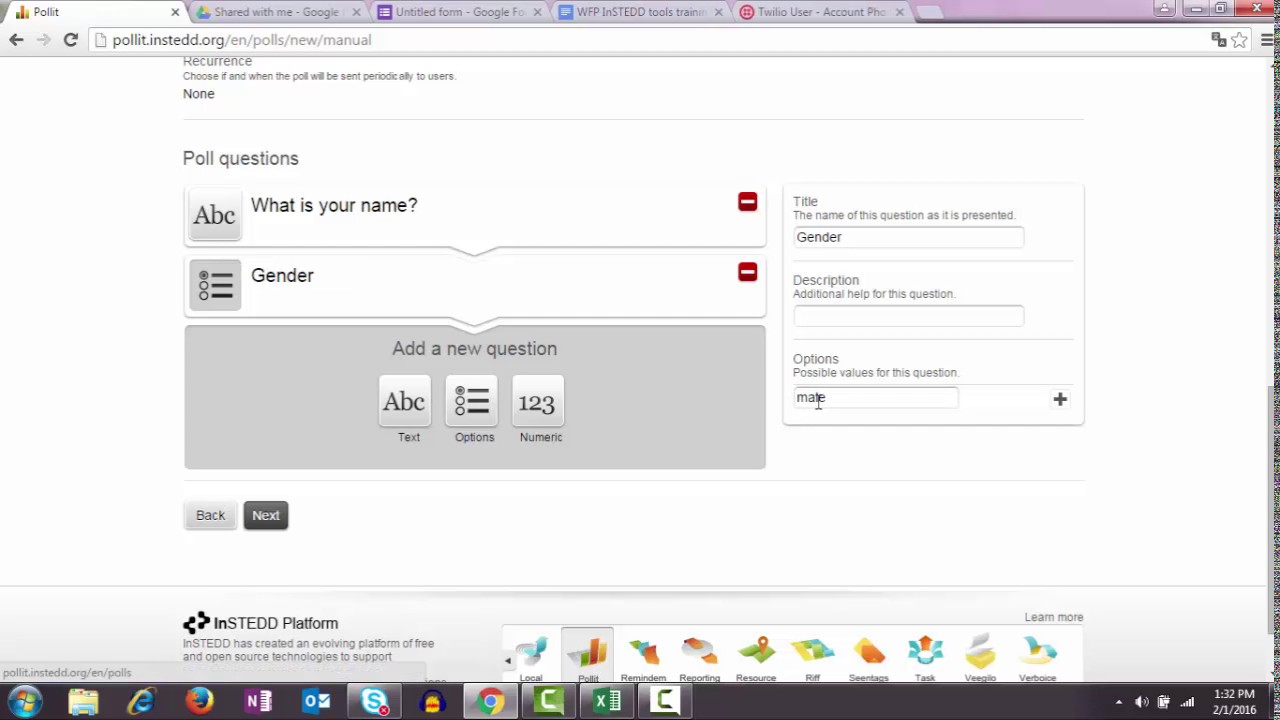Viewport: 1280px width, 720px height.
Task: Open the Local platform tool
Action: coord(531,658)
